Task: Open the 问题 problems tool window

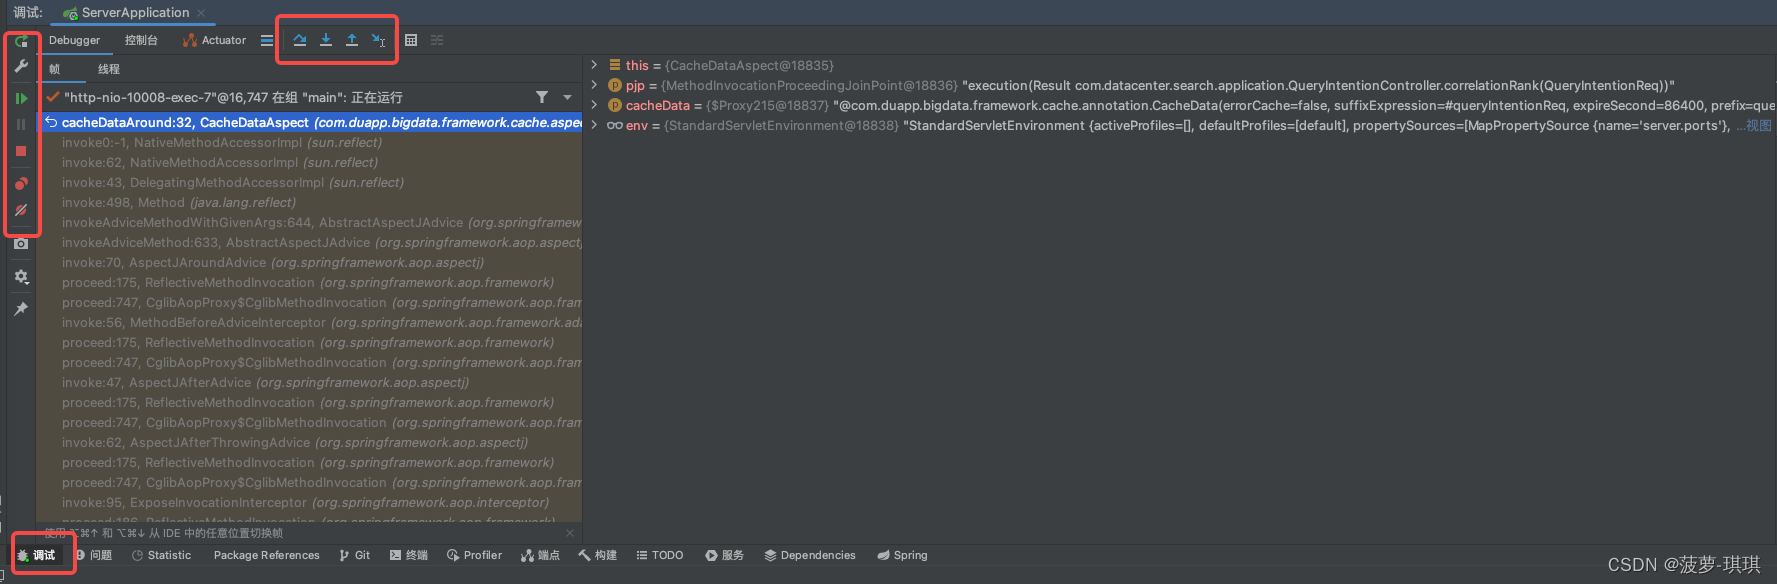Action: 93,555
